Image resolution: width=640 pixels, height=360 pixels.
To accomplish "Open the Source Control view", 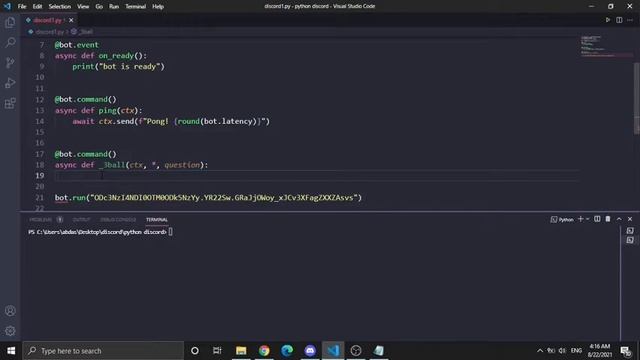I will pyautogui.click(x=10, y=62).
